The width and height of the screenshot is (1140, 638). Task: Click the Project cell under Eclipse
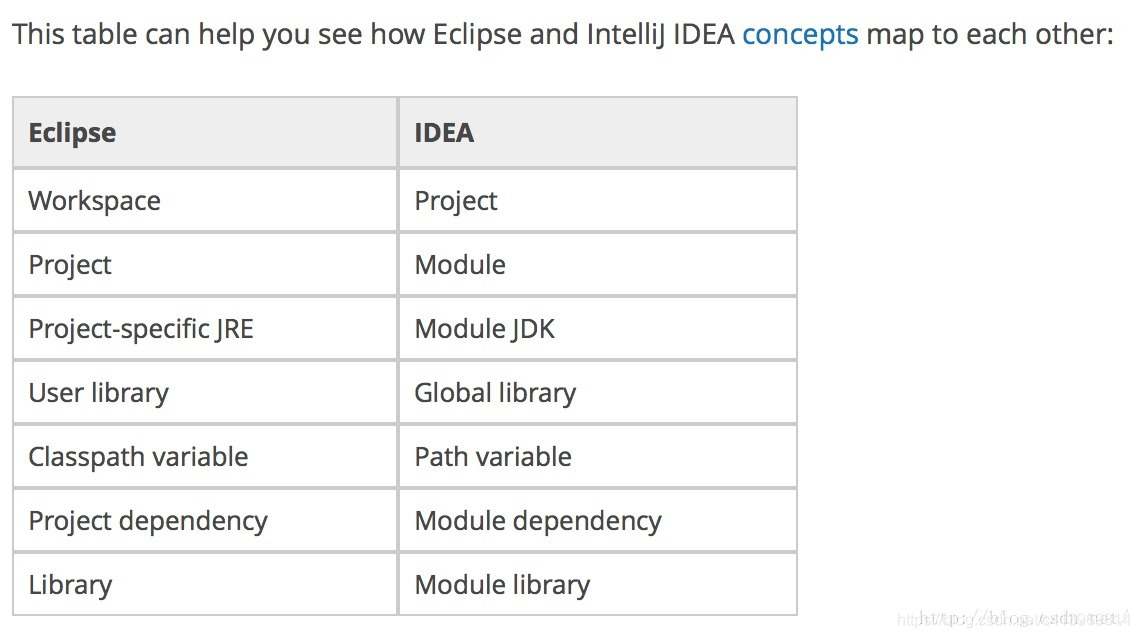pyautogui.click(x=205, y=265)
